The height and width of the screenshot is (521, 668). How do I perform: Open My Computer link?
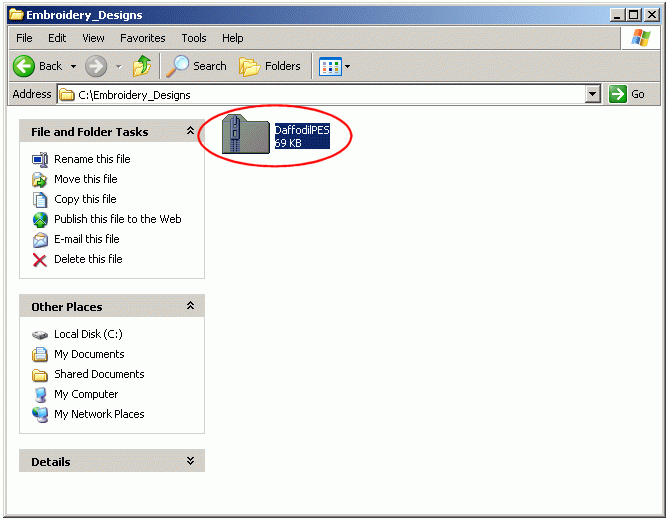[x=86, y=394]
